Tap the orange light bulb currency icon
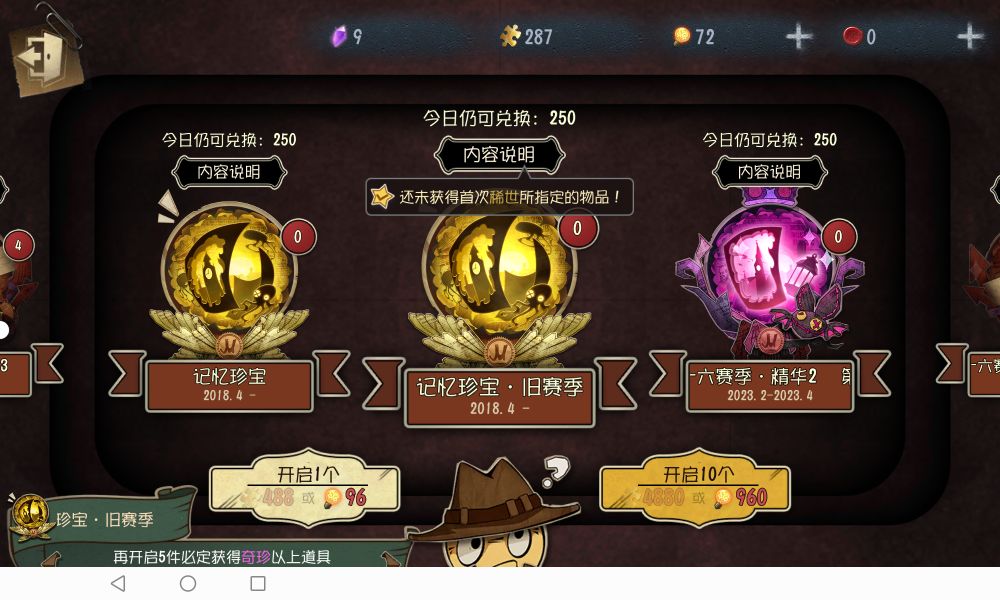Screen dimensions: 1000x600 tap(682, 36)
